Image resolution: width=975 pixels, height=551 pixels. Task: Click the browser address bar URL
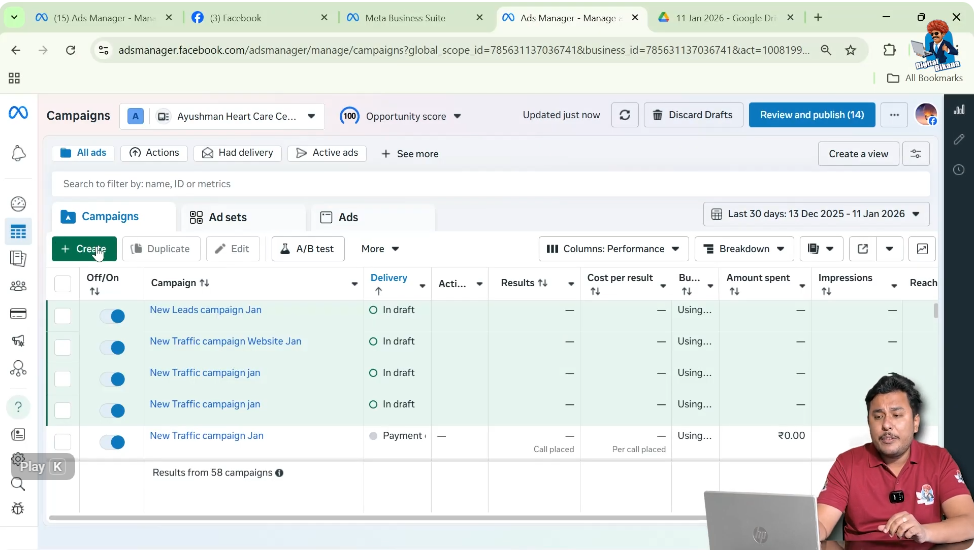463,50
